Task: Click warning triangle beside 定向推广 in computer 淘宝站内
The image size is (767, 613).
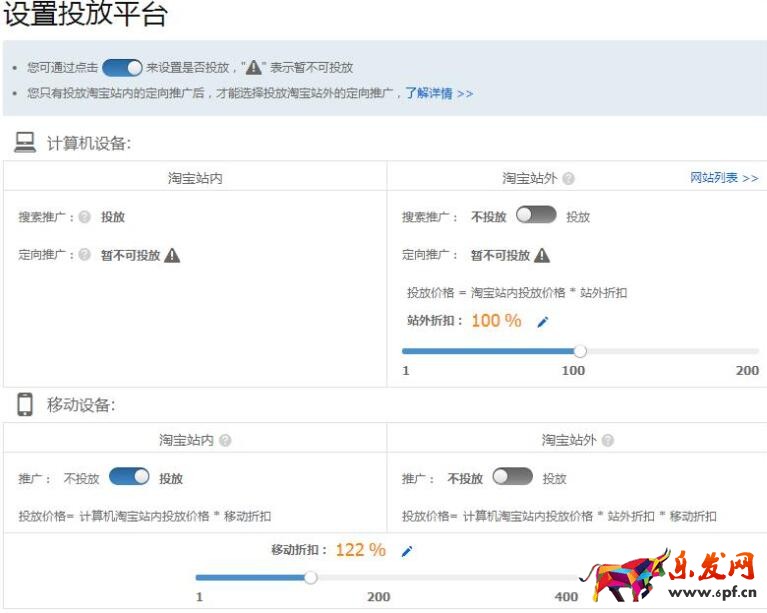Action: click(172, 255)
